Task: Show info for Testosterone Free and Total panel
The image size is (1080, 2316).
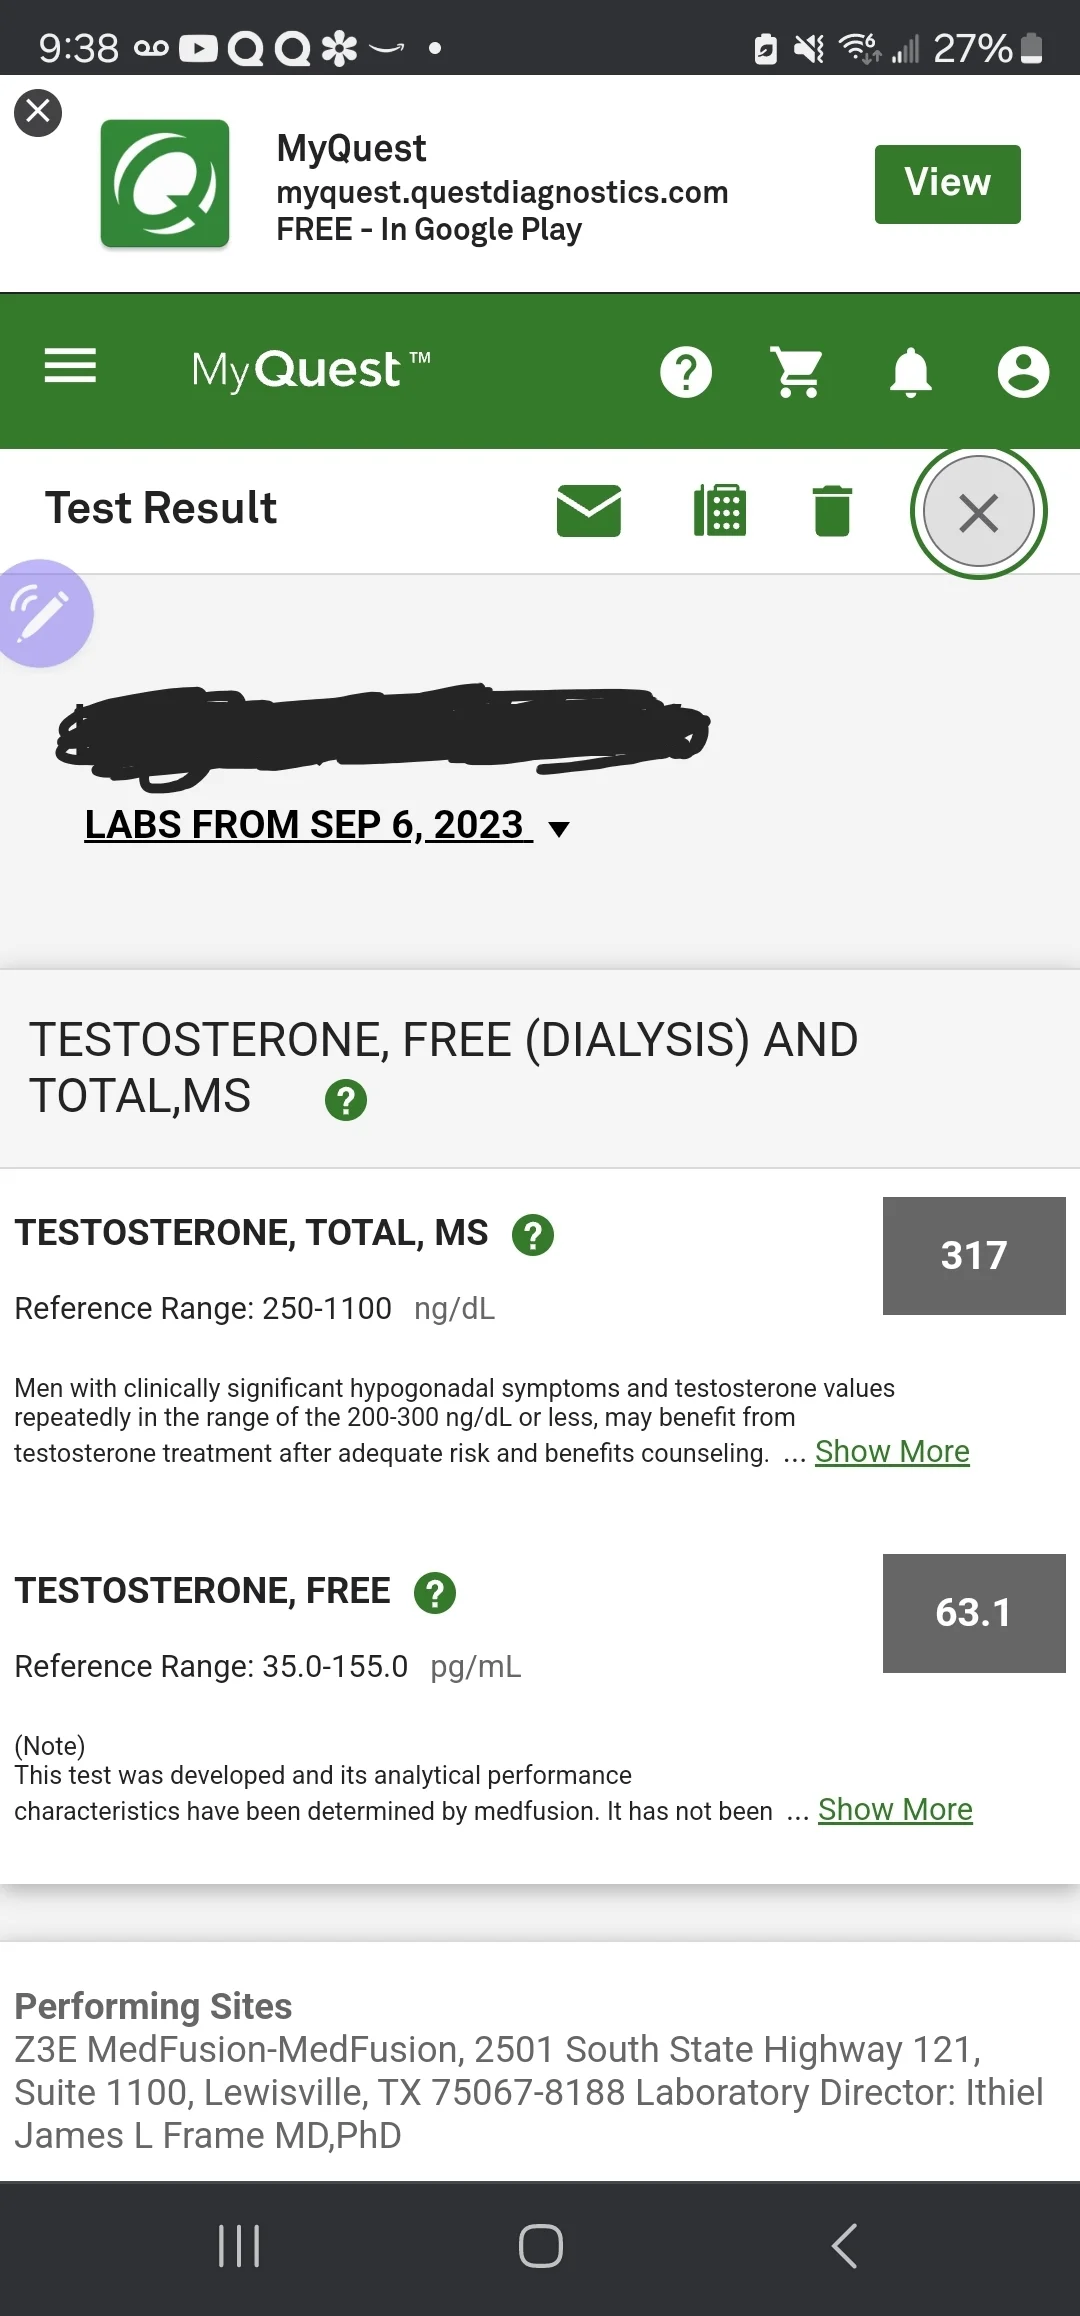Action: point(346,1100)
